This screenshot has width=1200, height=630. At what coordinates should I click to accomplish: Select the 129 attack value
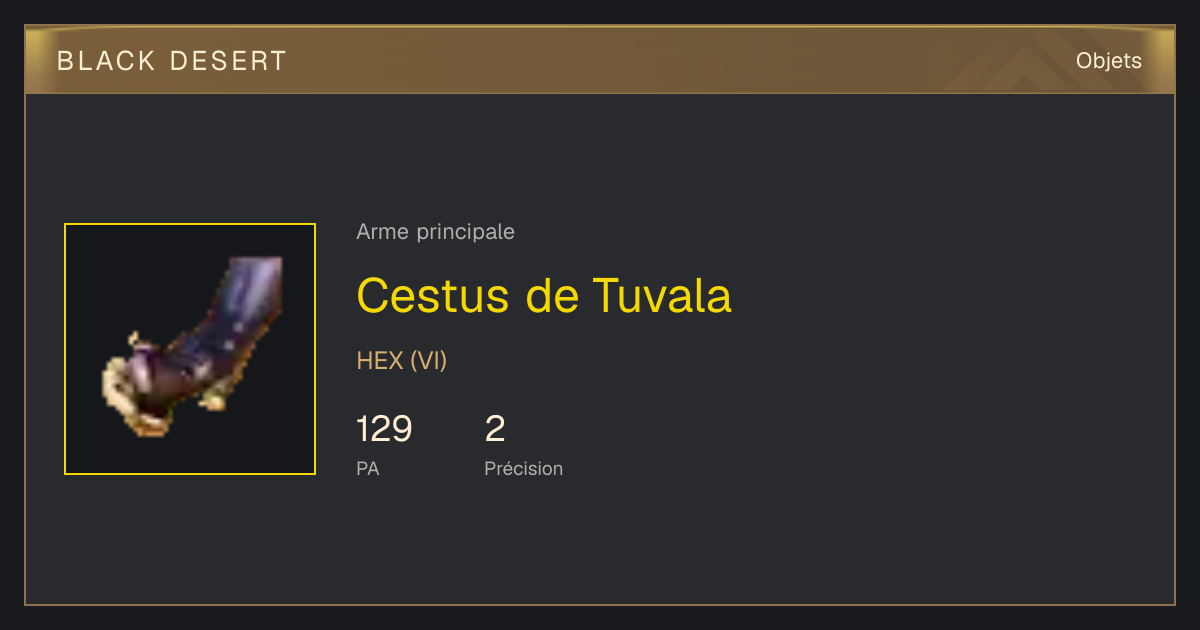(x=384, y=429)
